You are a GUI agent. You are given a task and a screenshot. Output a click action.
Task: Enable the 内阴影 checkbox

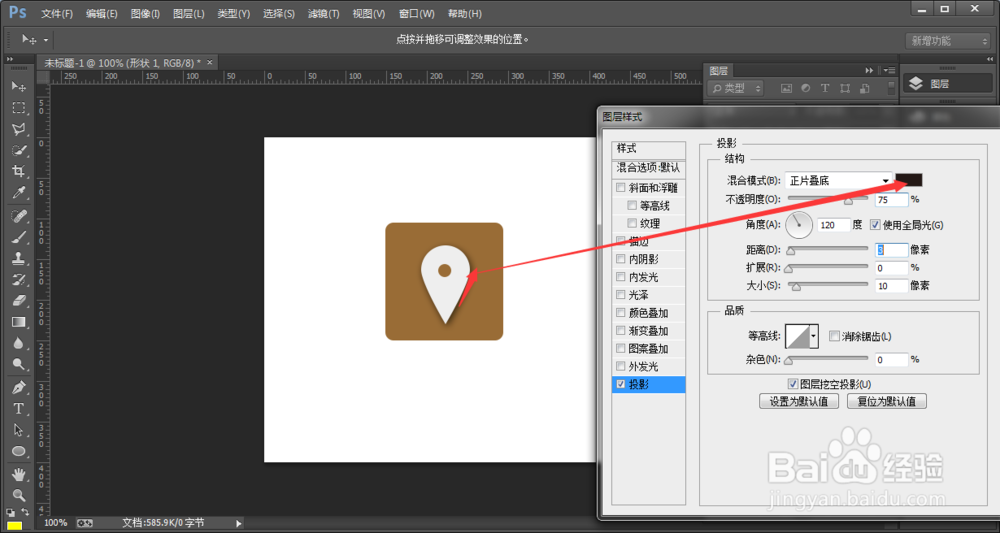coord(621,259)
